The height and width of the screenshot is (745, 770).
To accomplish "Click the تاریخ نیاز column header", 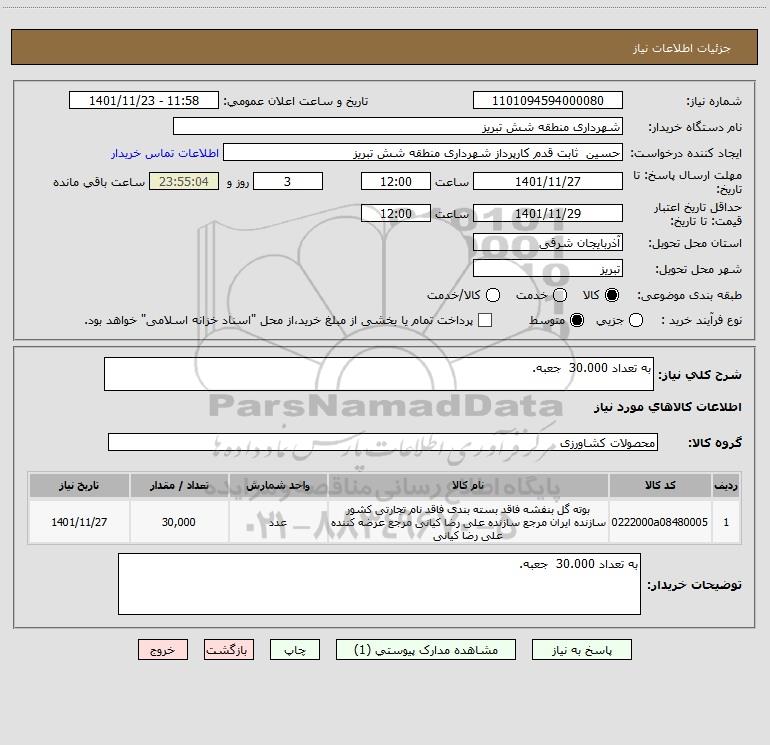I will pyautogui.click(x=79, y=486).
